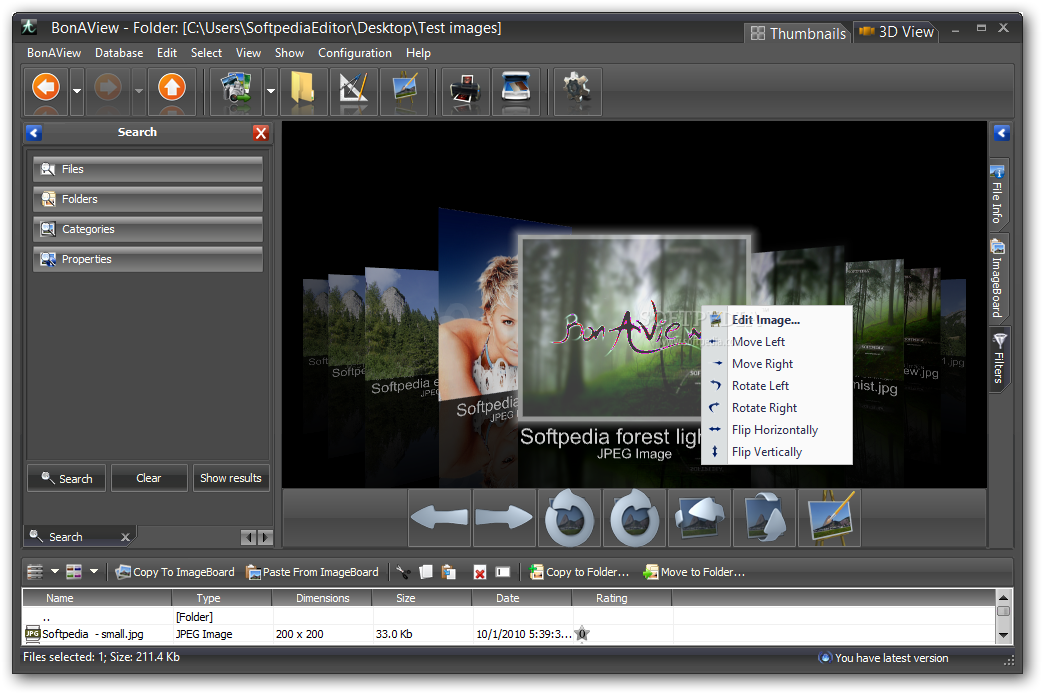Switch to the 3D View tab
This screenshot has width=1043, height=694.
tap(896, 32)
